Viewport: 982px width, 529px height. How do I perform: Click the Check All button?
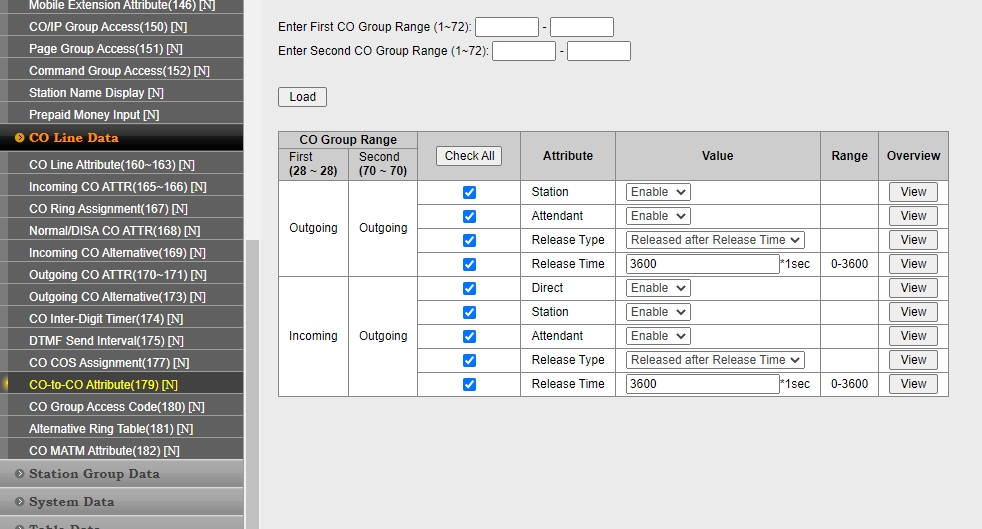(469, 156)
